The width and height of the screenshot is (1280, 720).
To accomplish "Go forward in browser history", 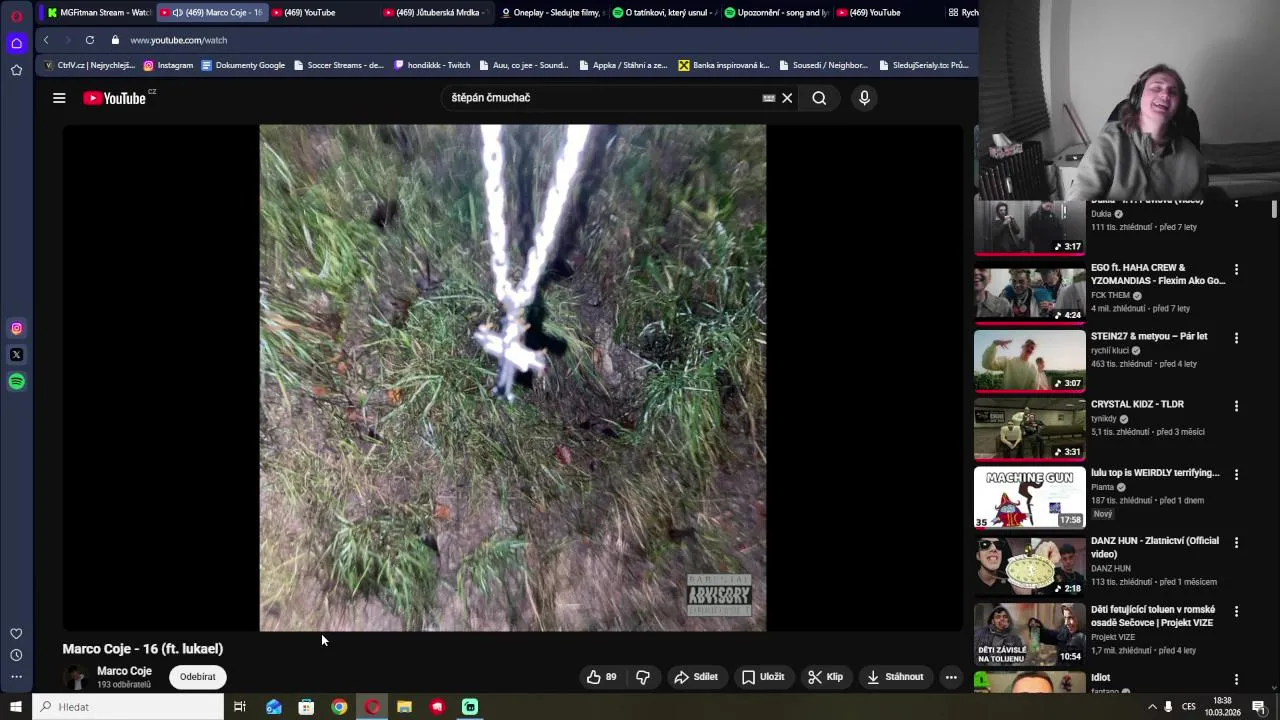I will pos(67,40).
